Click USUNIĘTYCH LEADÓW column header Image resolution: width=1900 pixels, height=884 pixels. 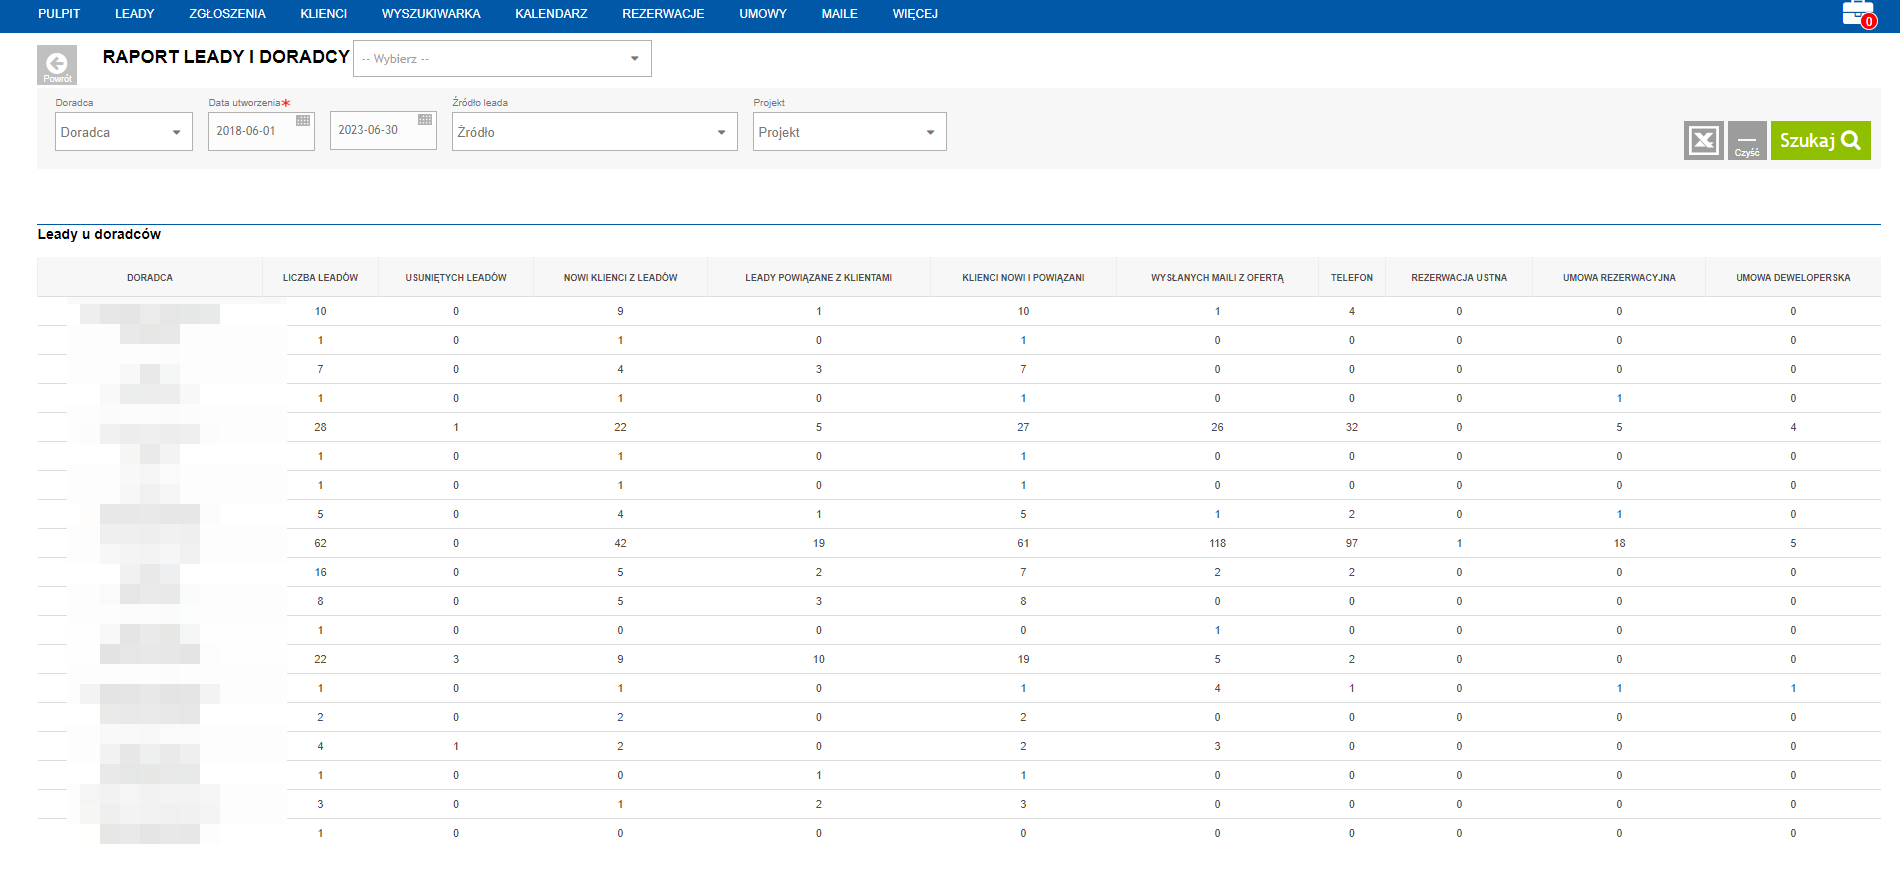[456, 278]
